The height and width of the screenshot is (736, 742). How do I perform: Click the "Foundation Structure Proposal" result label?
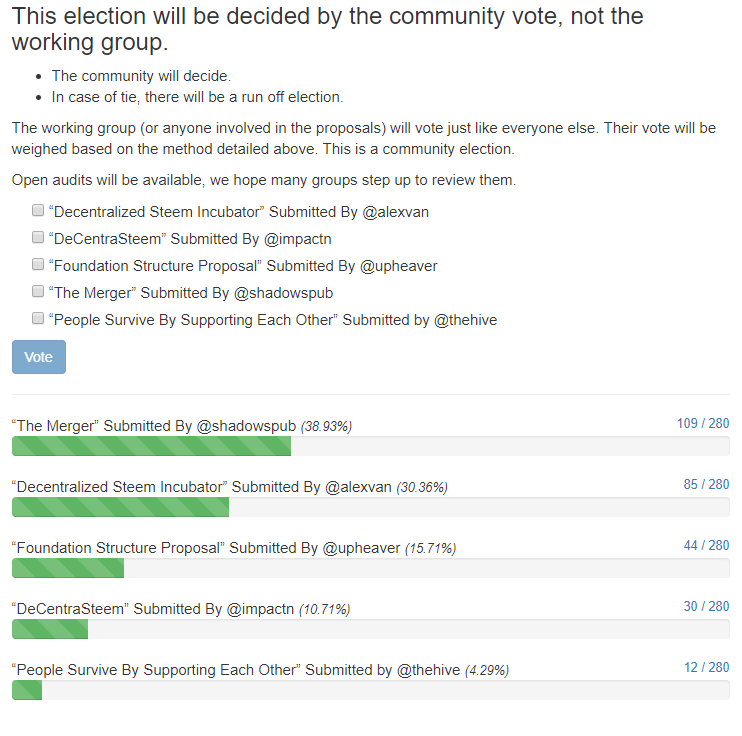233,548
